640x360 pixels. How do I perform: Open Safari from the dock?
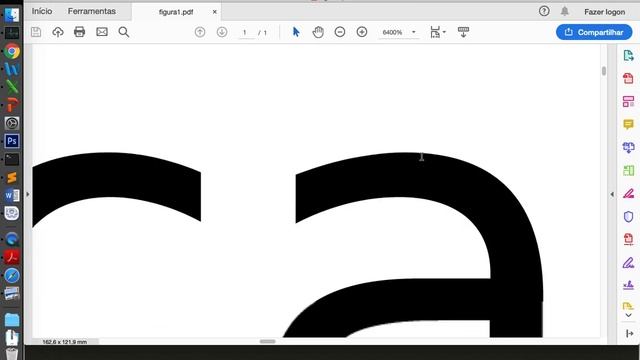12,276
